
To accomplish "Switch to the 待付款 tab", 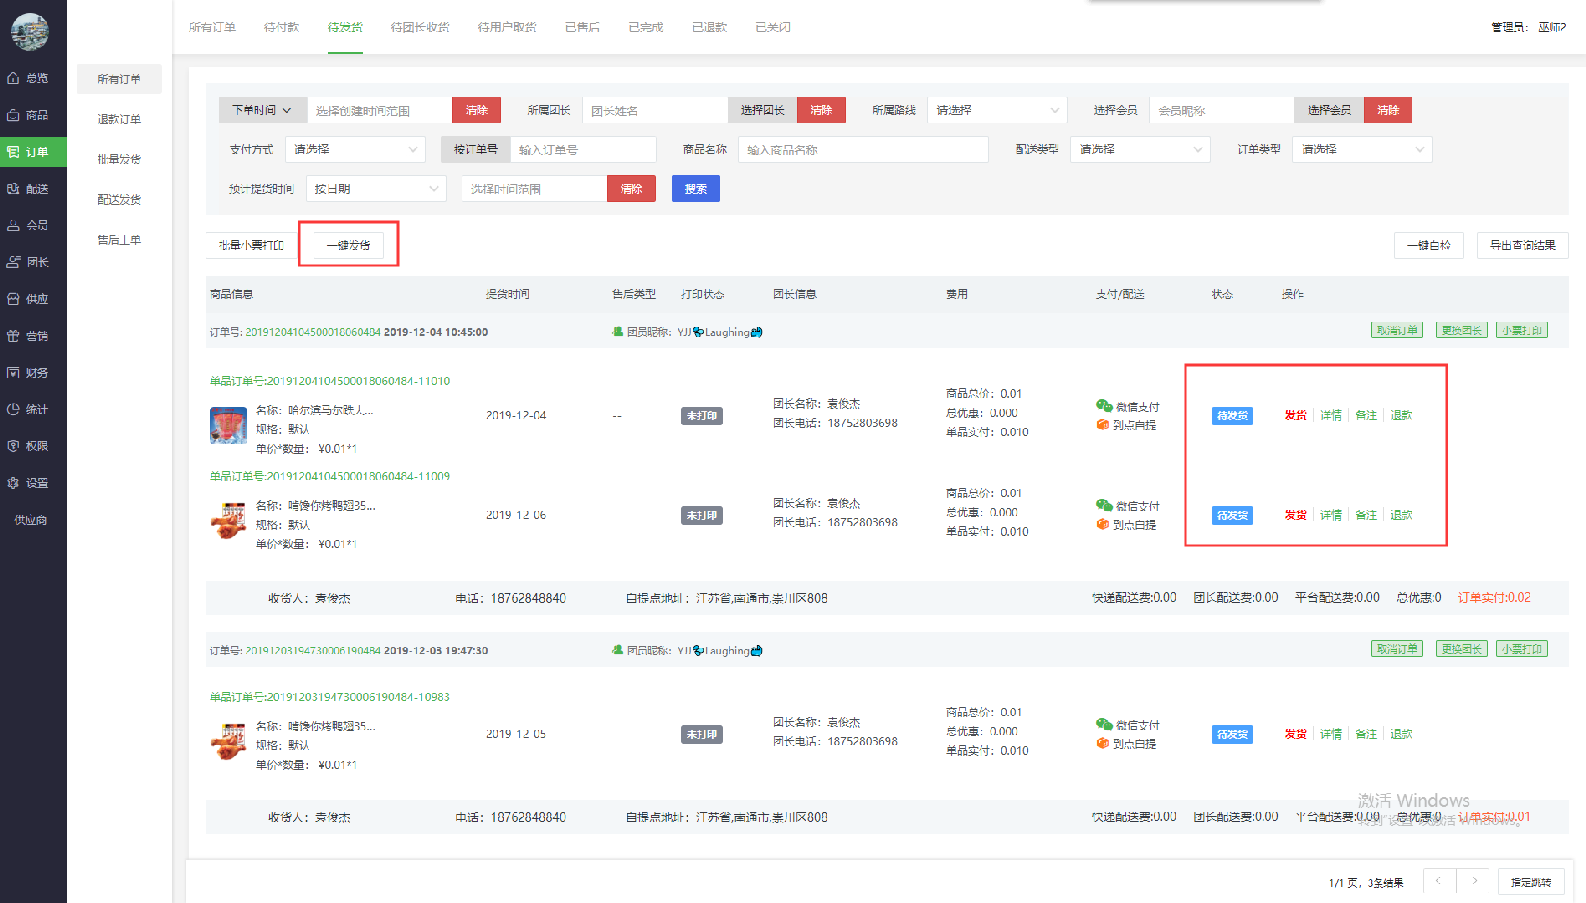I will (281, 27).
